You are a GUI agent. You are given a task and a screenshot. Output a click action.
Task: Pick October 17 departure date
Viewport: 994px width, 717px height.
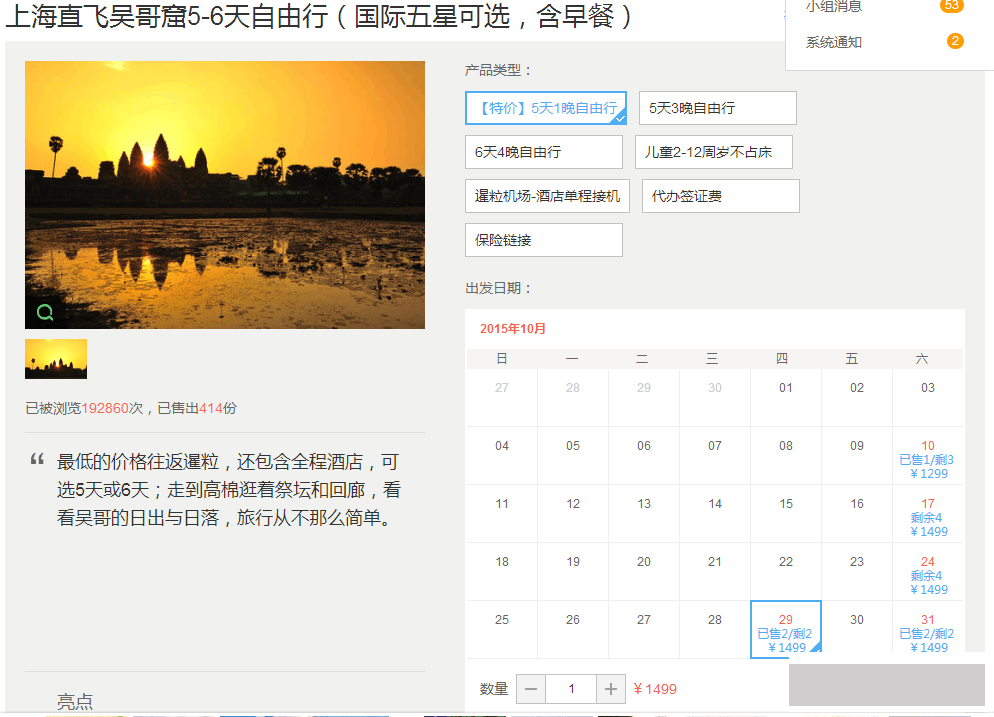927,517
